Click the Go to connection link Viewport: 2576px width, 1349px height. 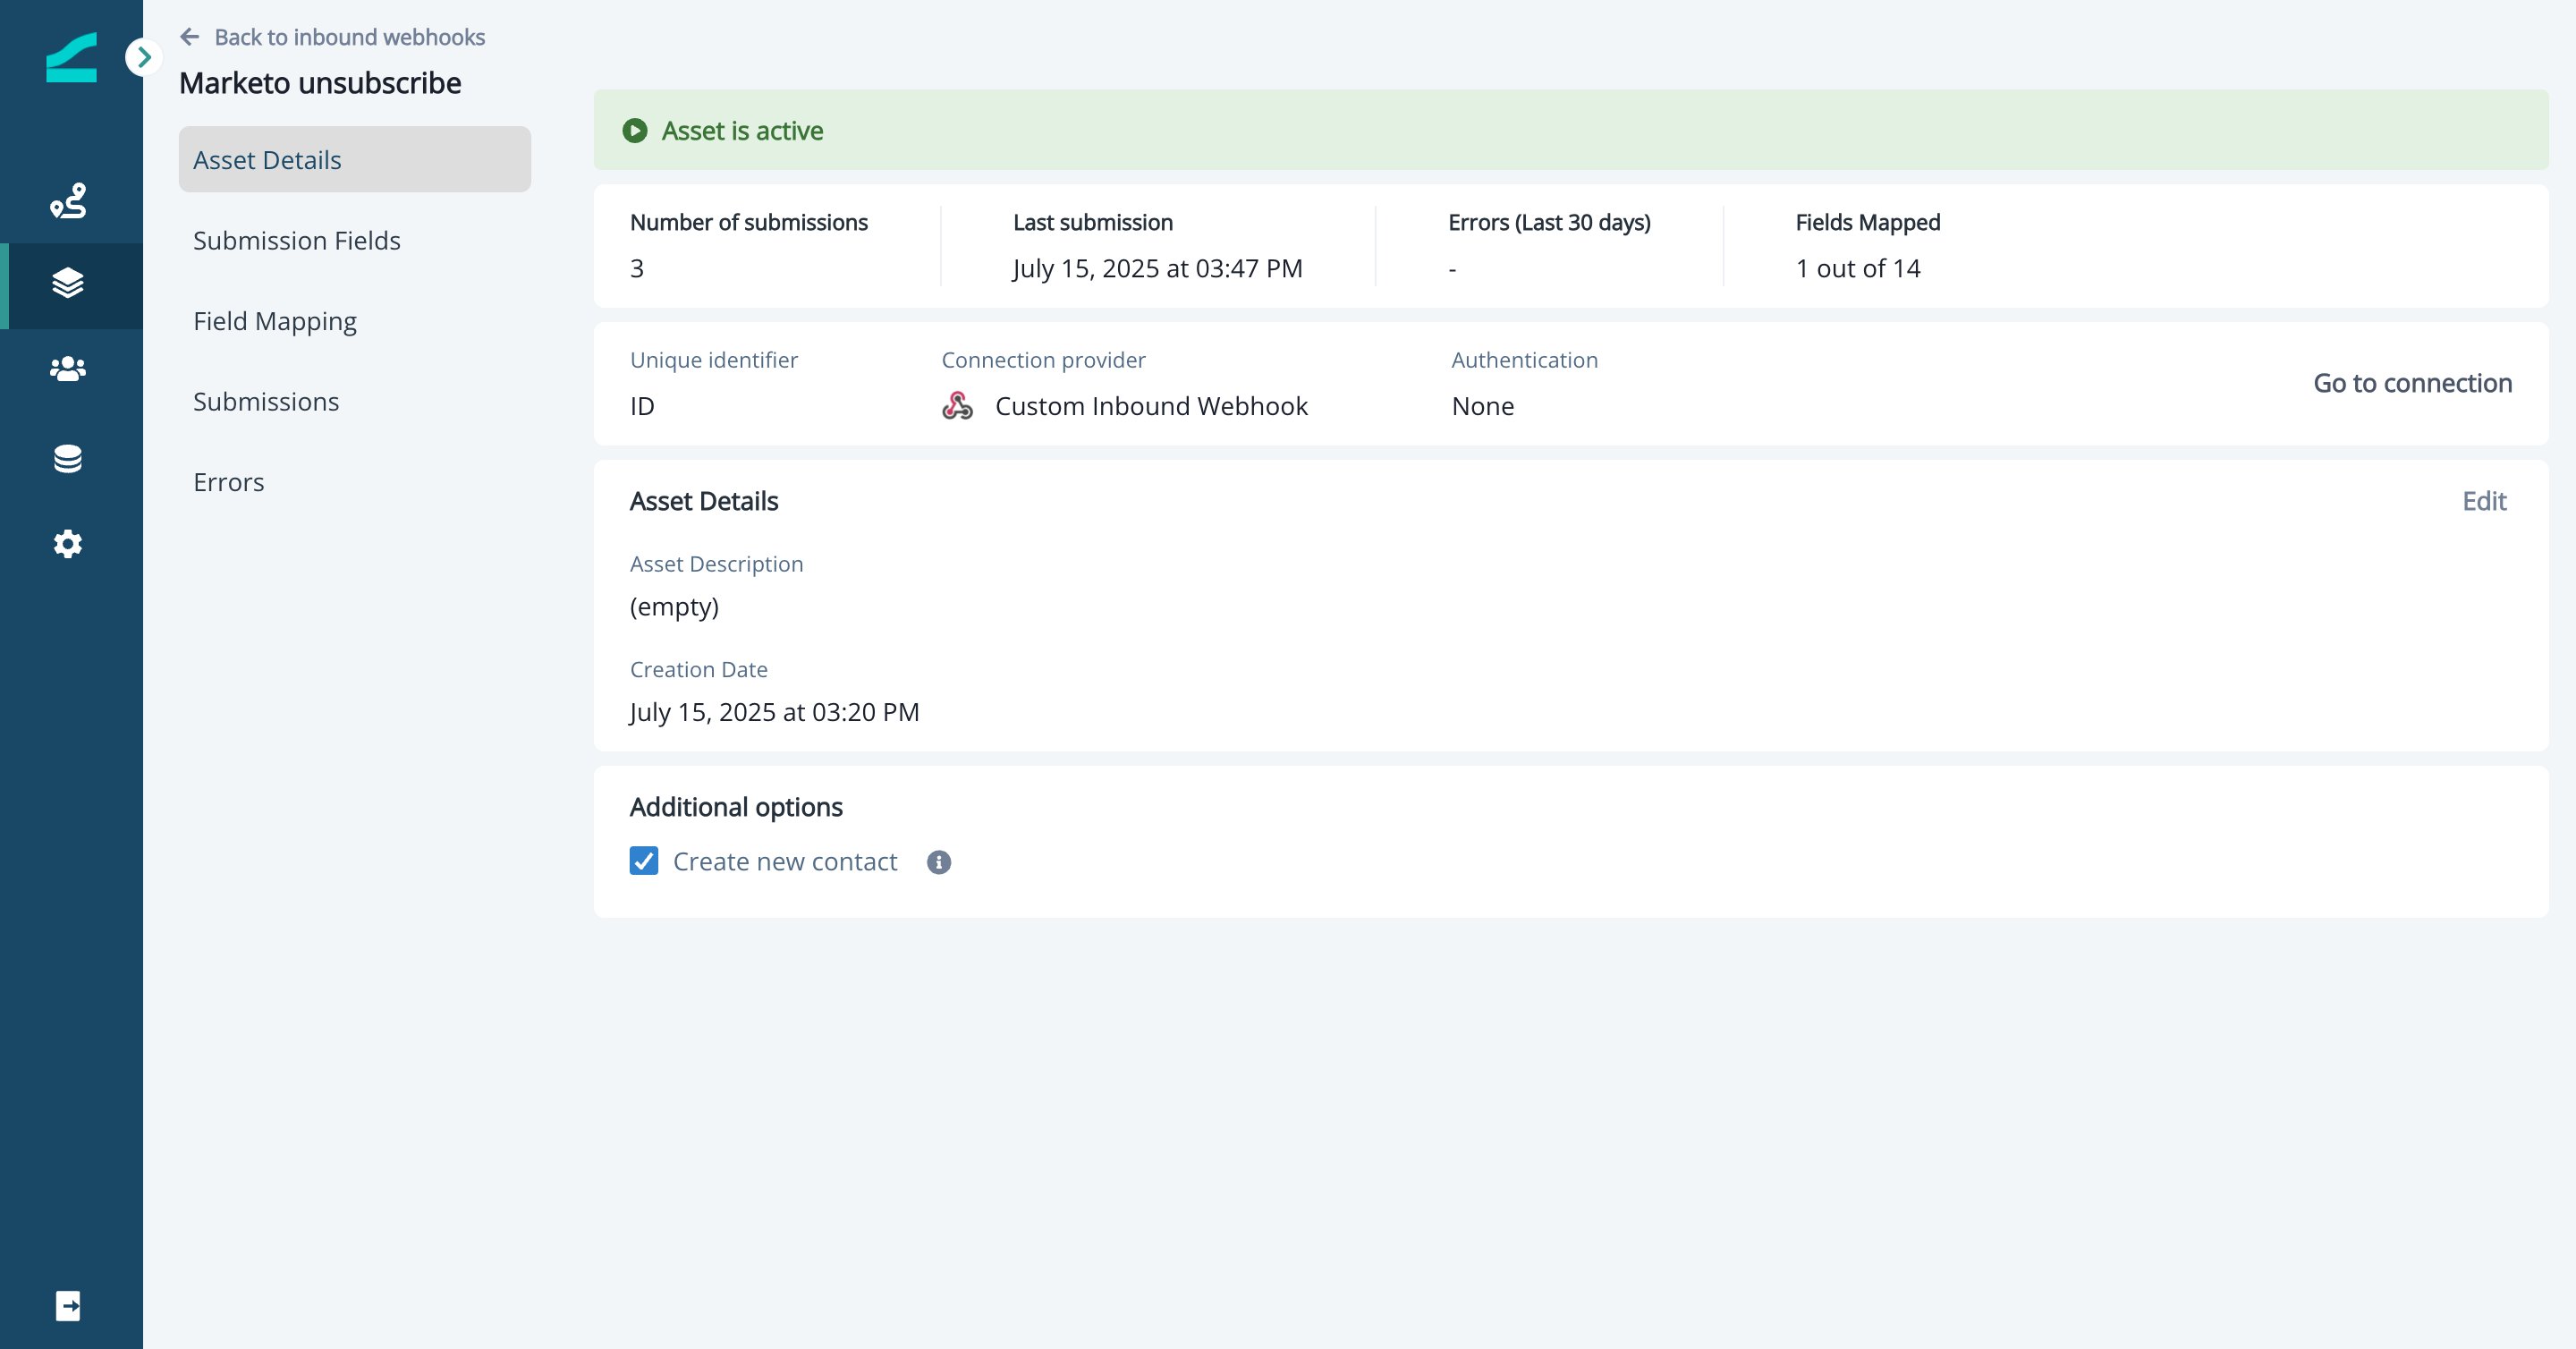pos(2412,383)
